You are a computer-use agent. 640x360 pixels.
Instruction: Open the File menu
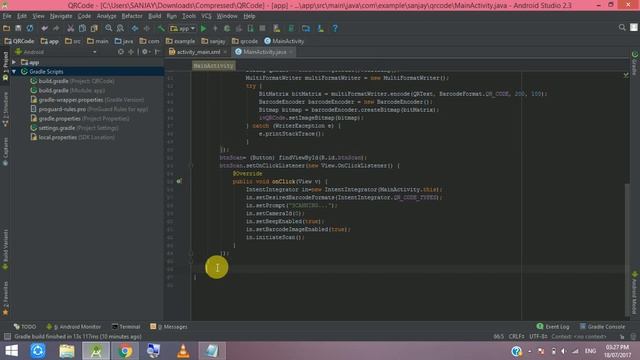click(7, 16)
